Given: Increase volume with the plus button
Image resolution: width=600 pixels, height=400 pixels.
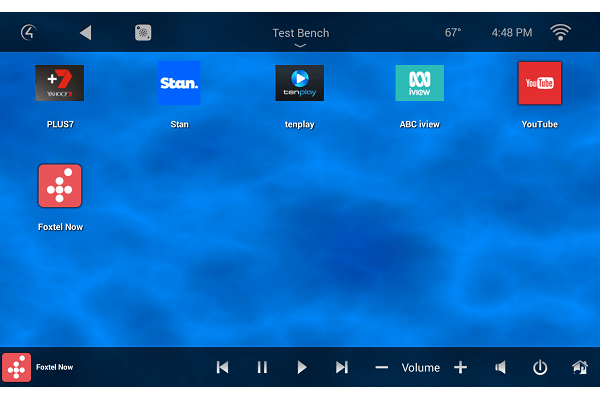Looking at the screenshot, I should (460, 367).
